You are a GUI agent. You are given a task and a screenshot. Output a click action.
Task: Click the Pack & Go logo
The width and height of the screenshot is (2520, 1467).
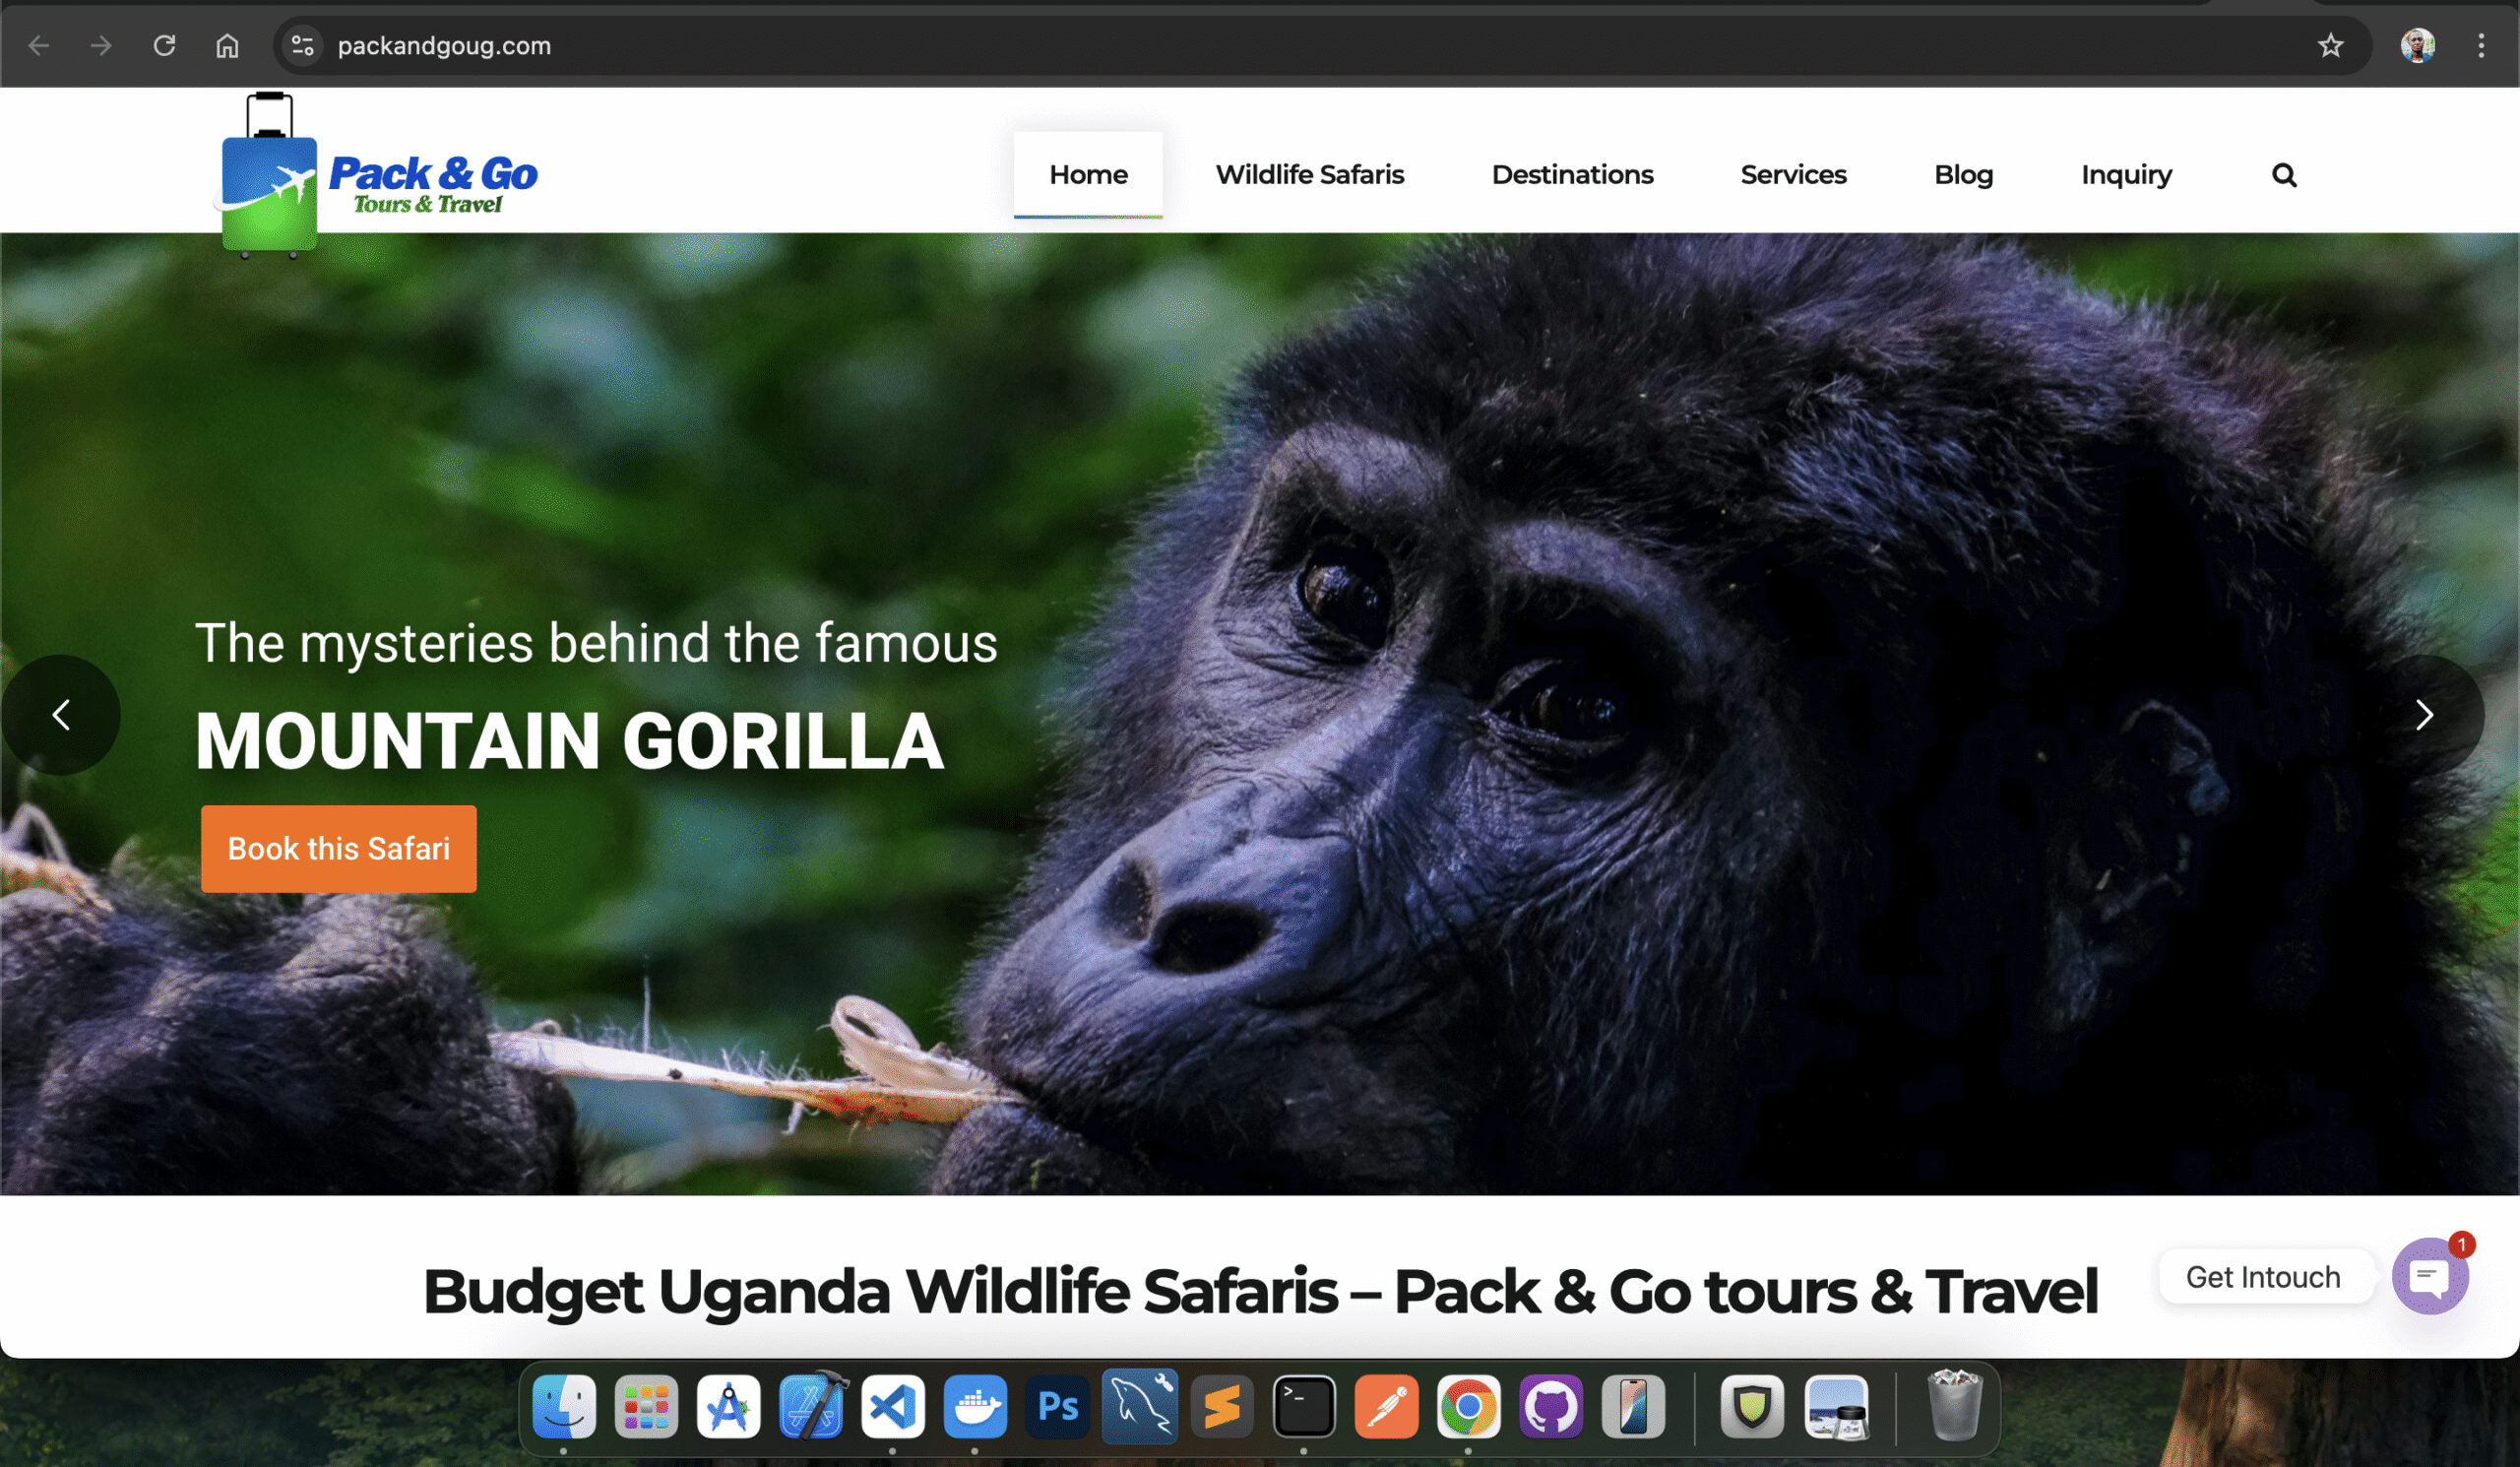[377, 176]
